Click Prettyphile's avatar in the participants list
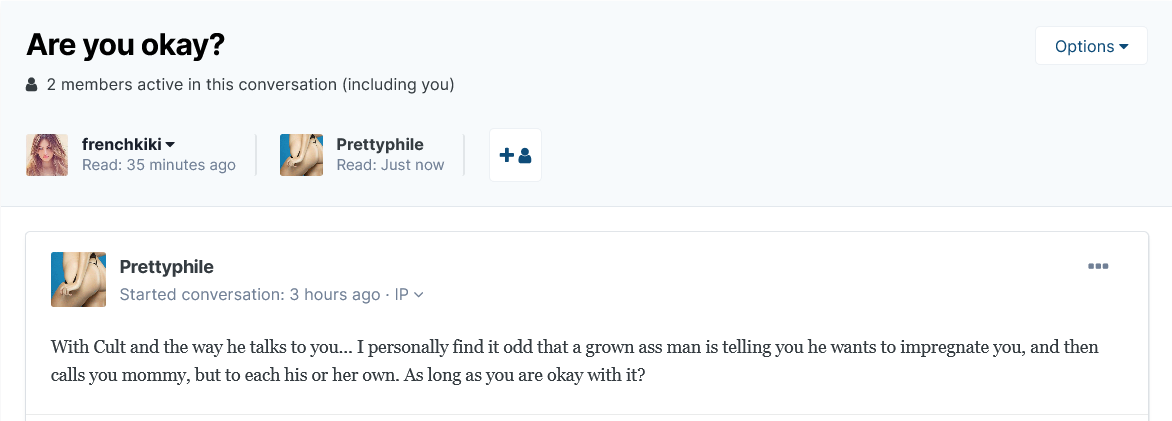Screen dimensions: 1172x421 point(301,155)
